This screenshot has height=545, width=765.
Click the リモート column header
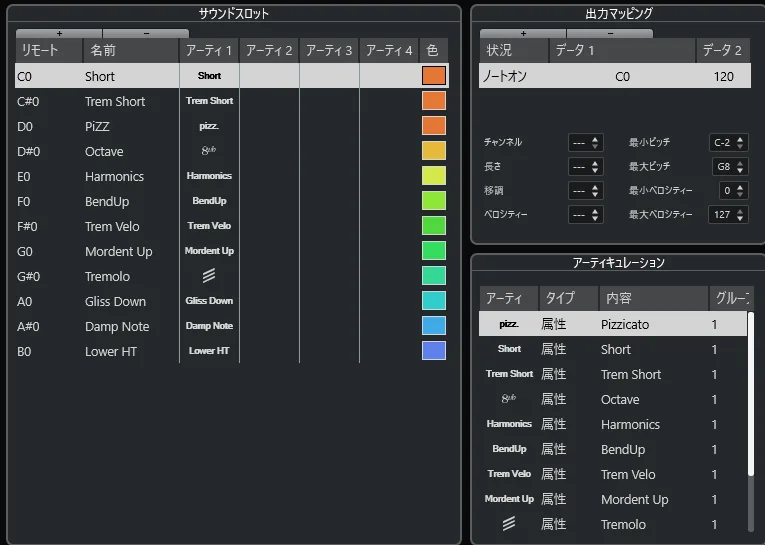(49, 50)
